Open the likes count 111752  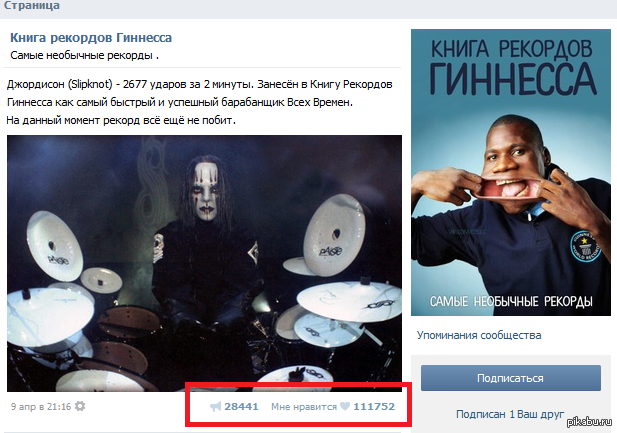(374, 407)
